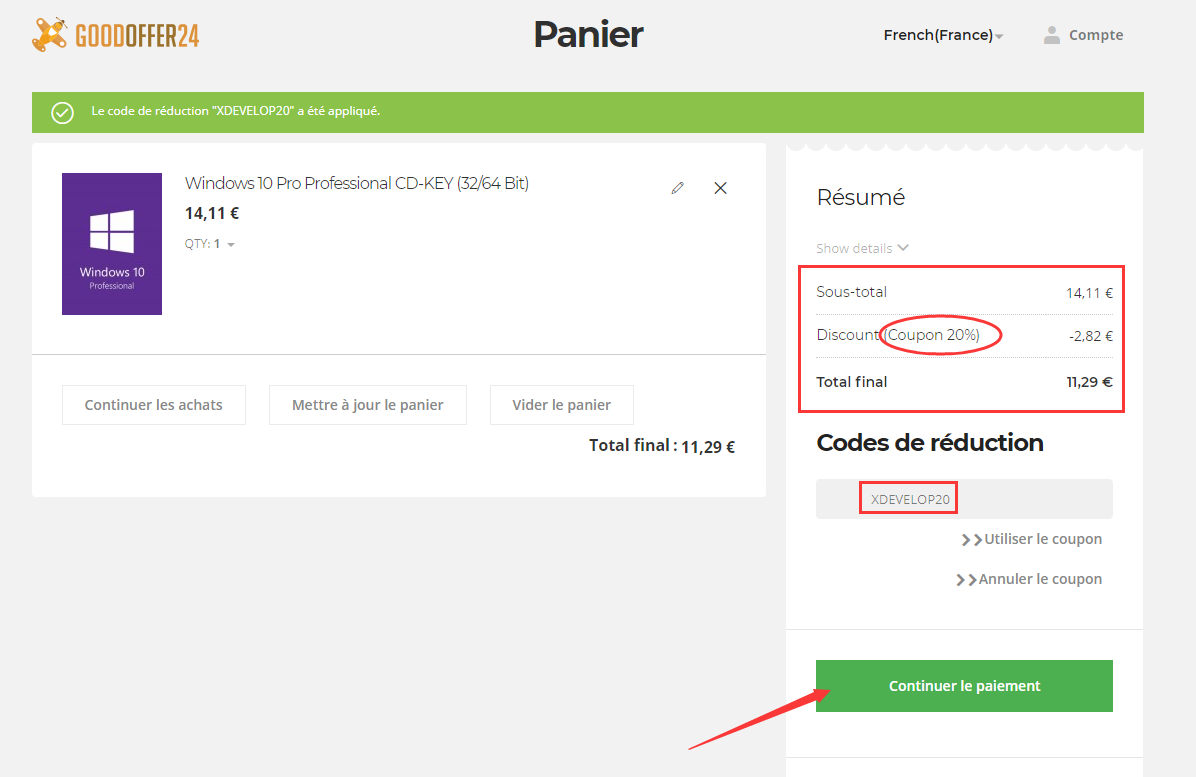The height and width of the screenshot is (777, 1196).
Task: Click Vider le panier button
Action: 561,405
